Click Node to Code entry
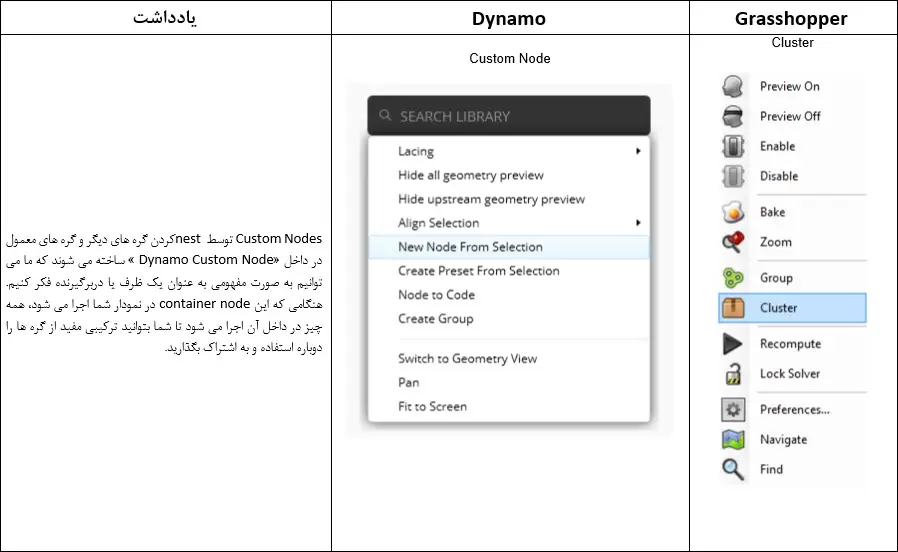Image resolution: width=898 pixels, height=552 pixels. pyautogui.click(x=436, y=295)
